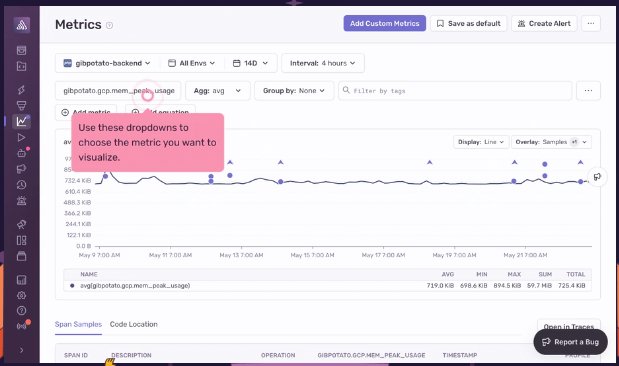Open the header more options ellipsis
The height and width of the screenshot is (366, 619).
point(591,24)
